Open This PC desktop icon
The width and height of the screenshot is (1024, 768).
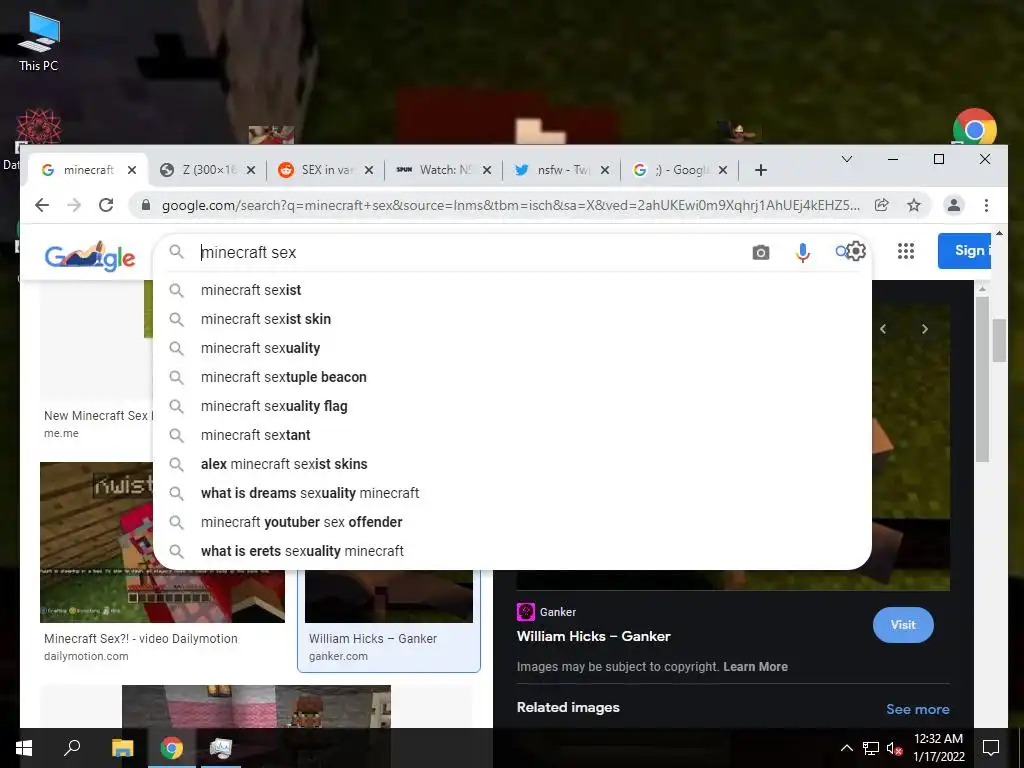point(39,40)
